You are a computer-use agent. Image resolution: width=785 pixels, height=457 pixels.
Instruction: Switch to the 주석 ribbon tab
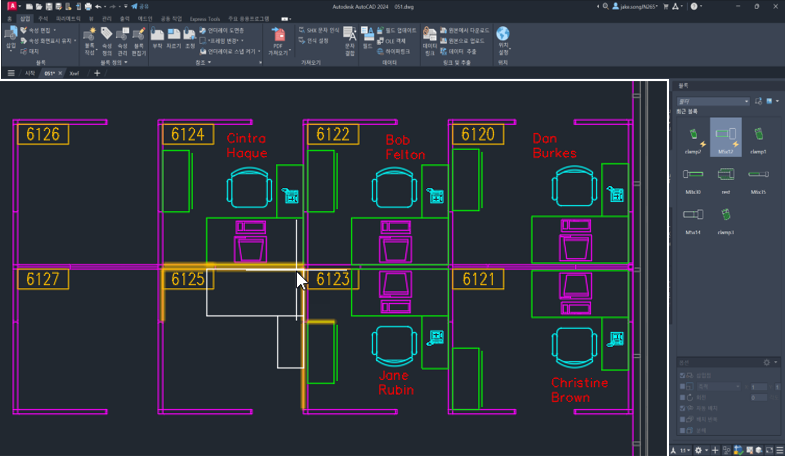tap(43, 19)
